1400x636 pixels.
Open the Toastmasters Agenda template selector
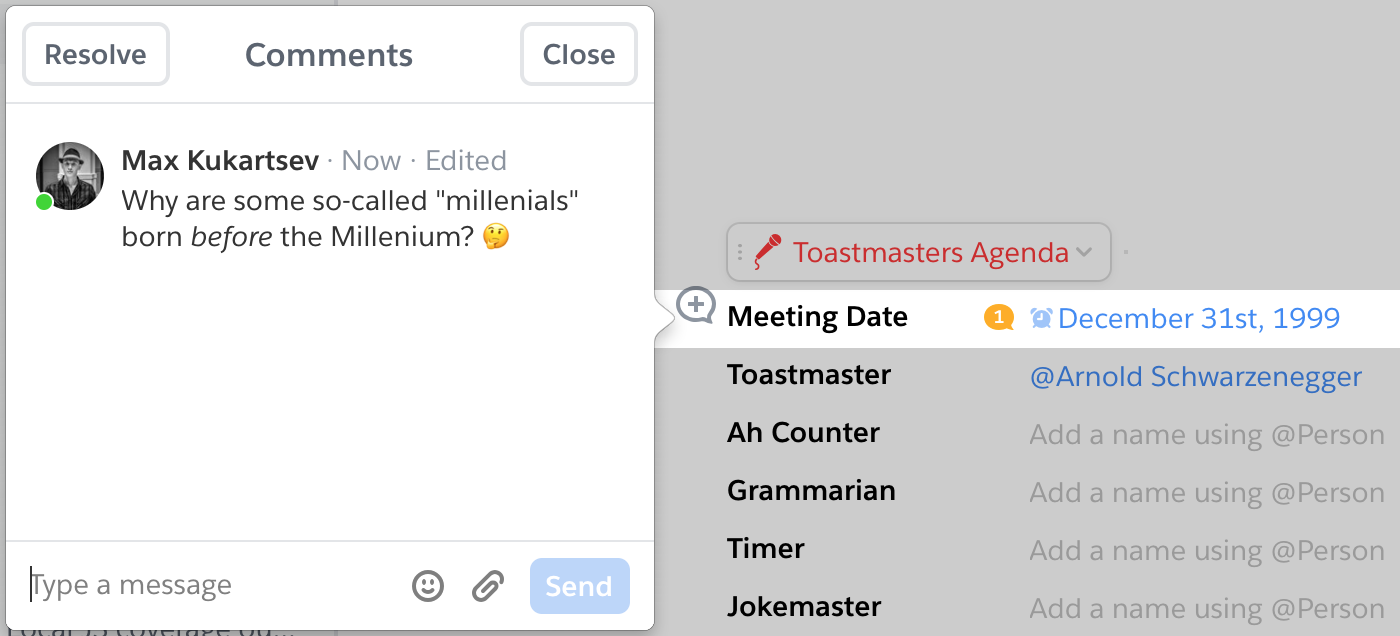919,252
